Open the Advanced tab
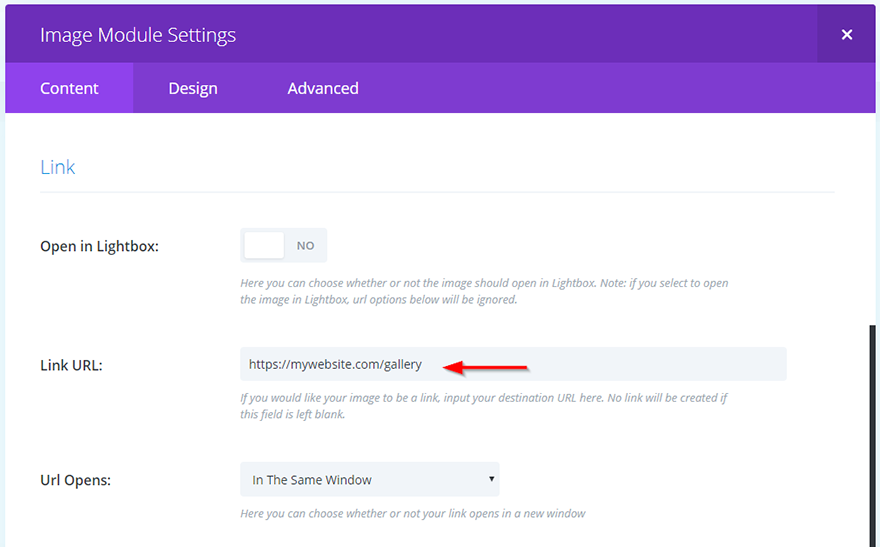Image resolution: width=880 pixels, height=547 pixels. [x=323, y=88]
